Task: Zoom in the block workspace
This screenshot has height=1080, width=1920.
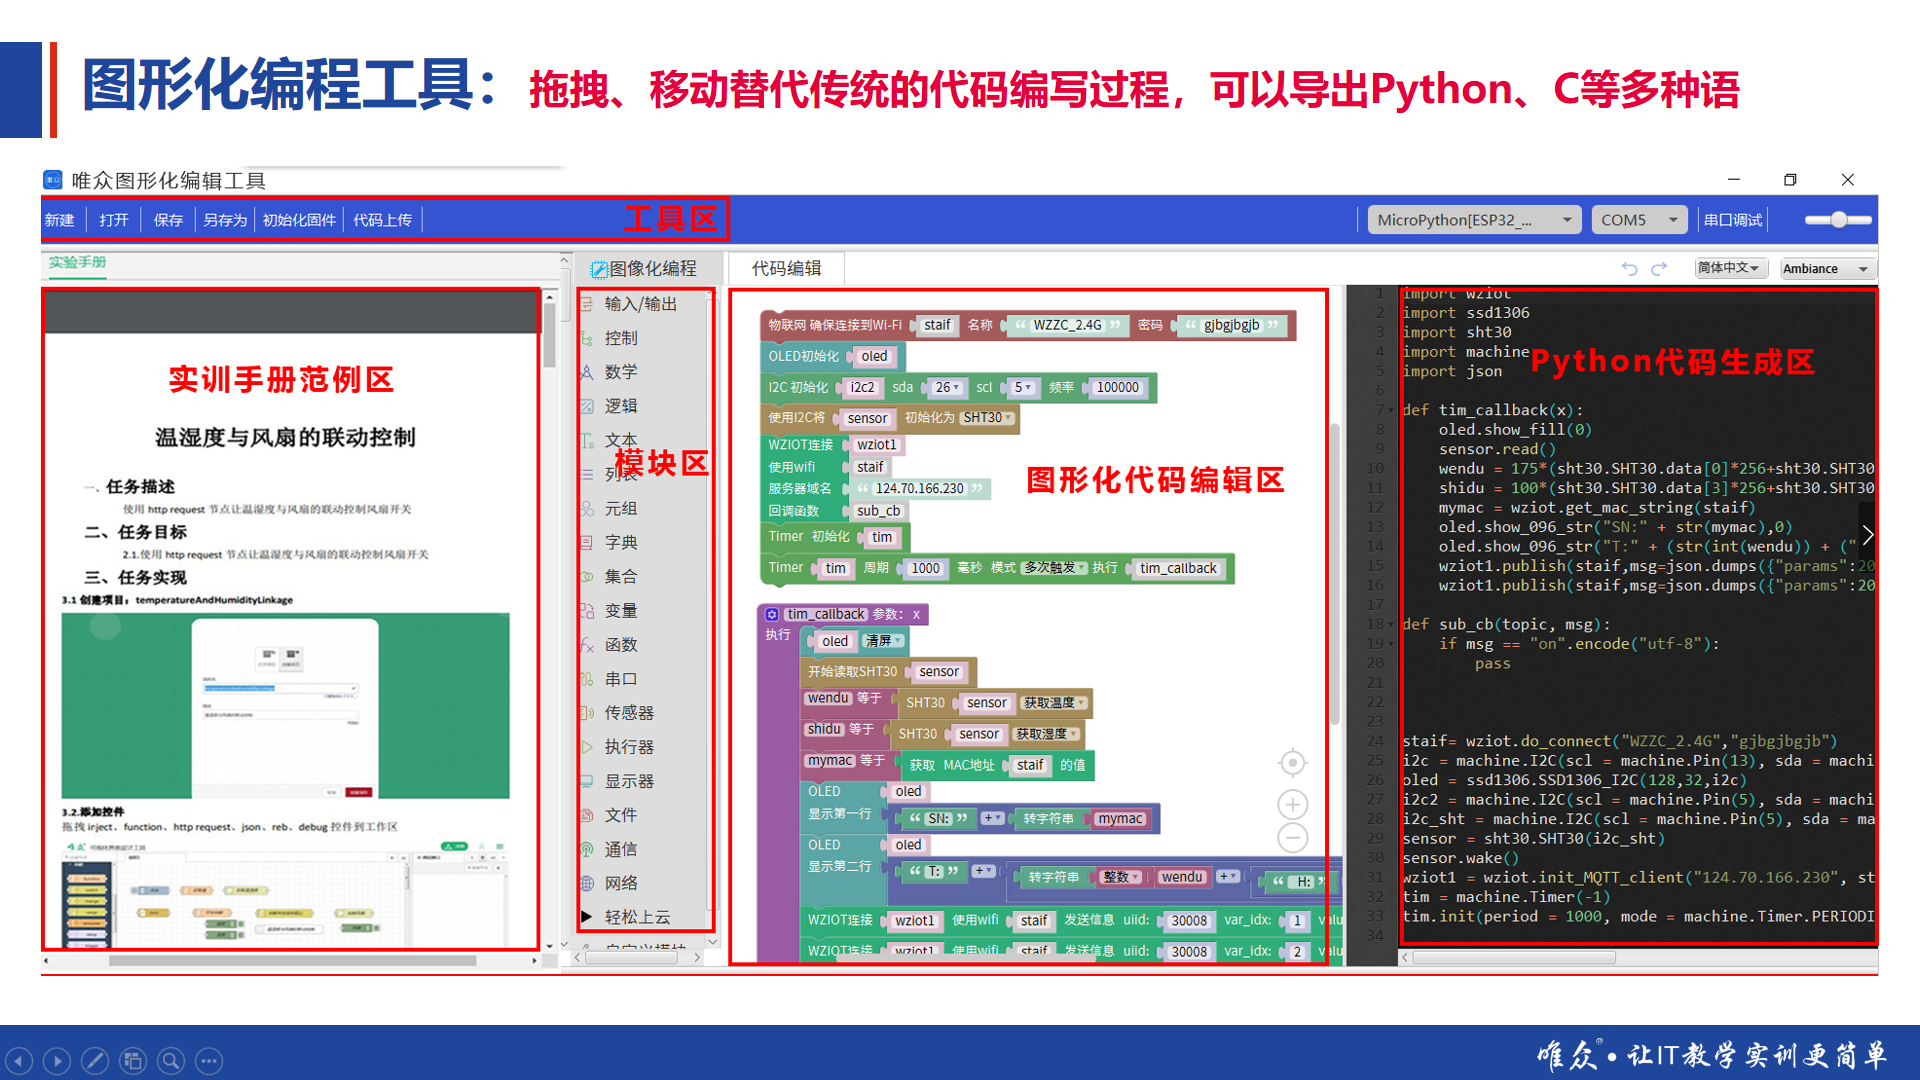Action: pos(1292,804)
